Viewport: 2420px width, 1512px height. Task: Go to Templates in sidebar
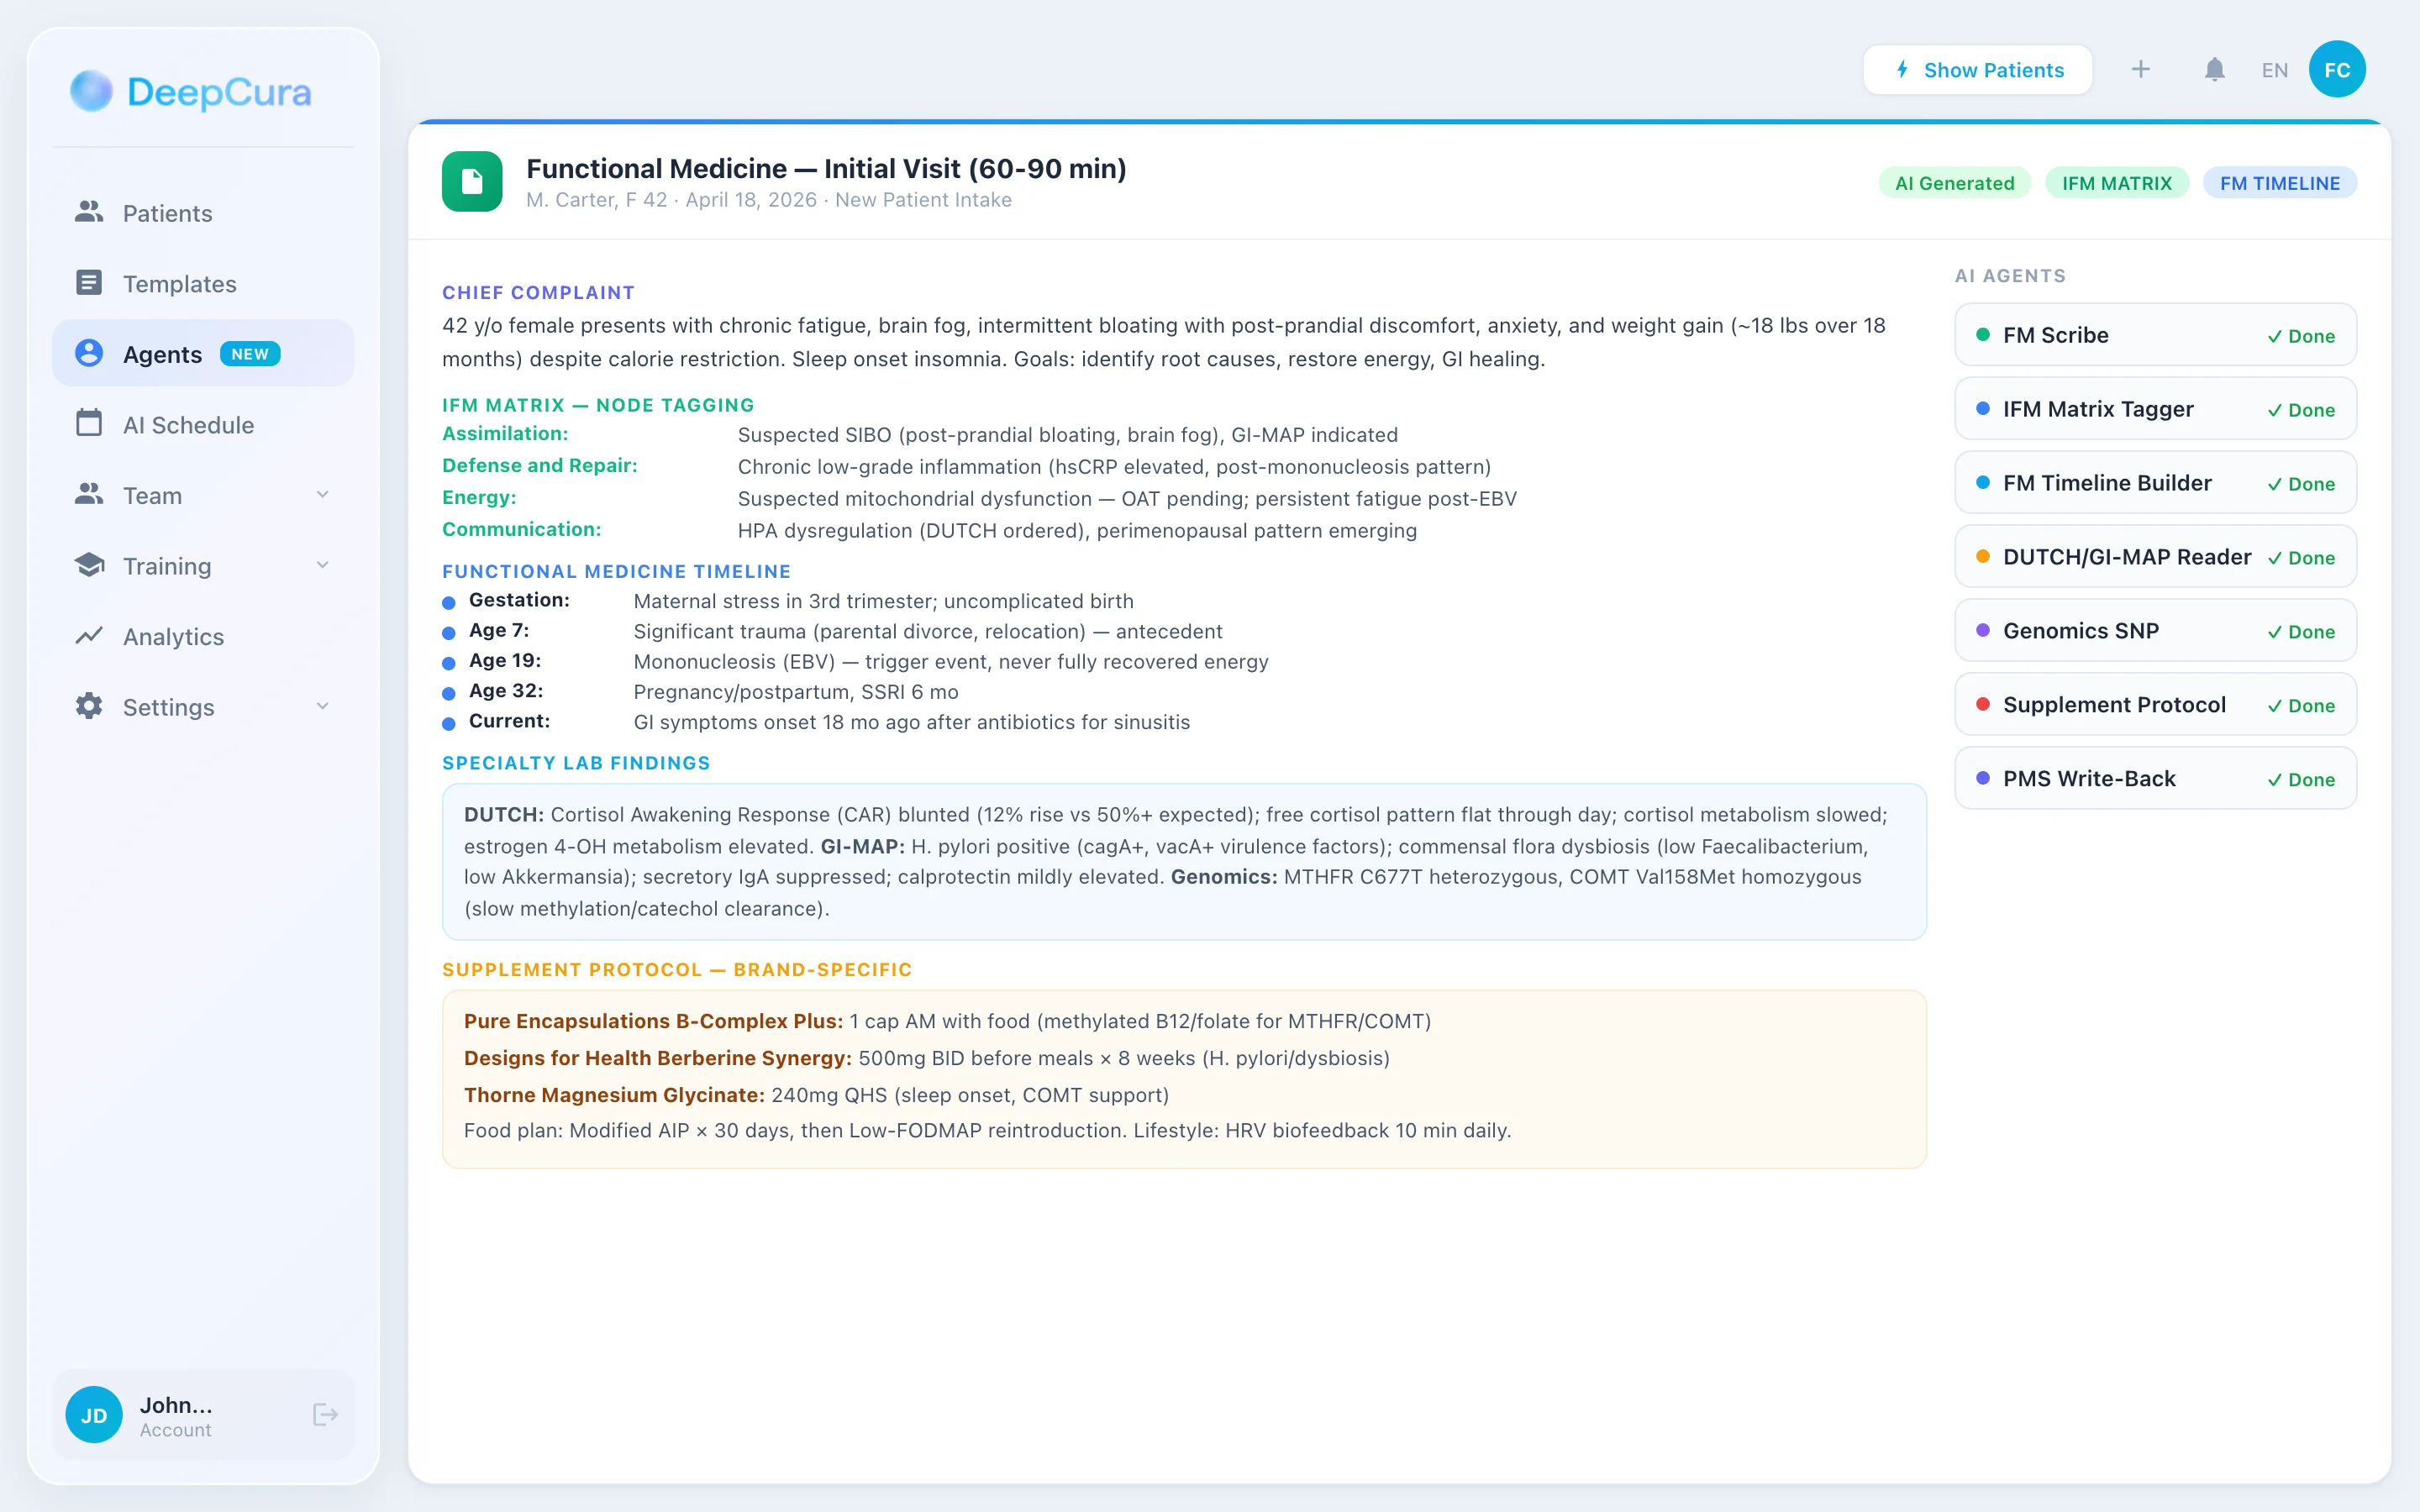(x=179, y=284)
